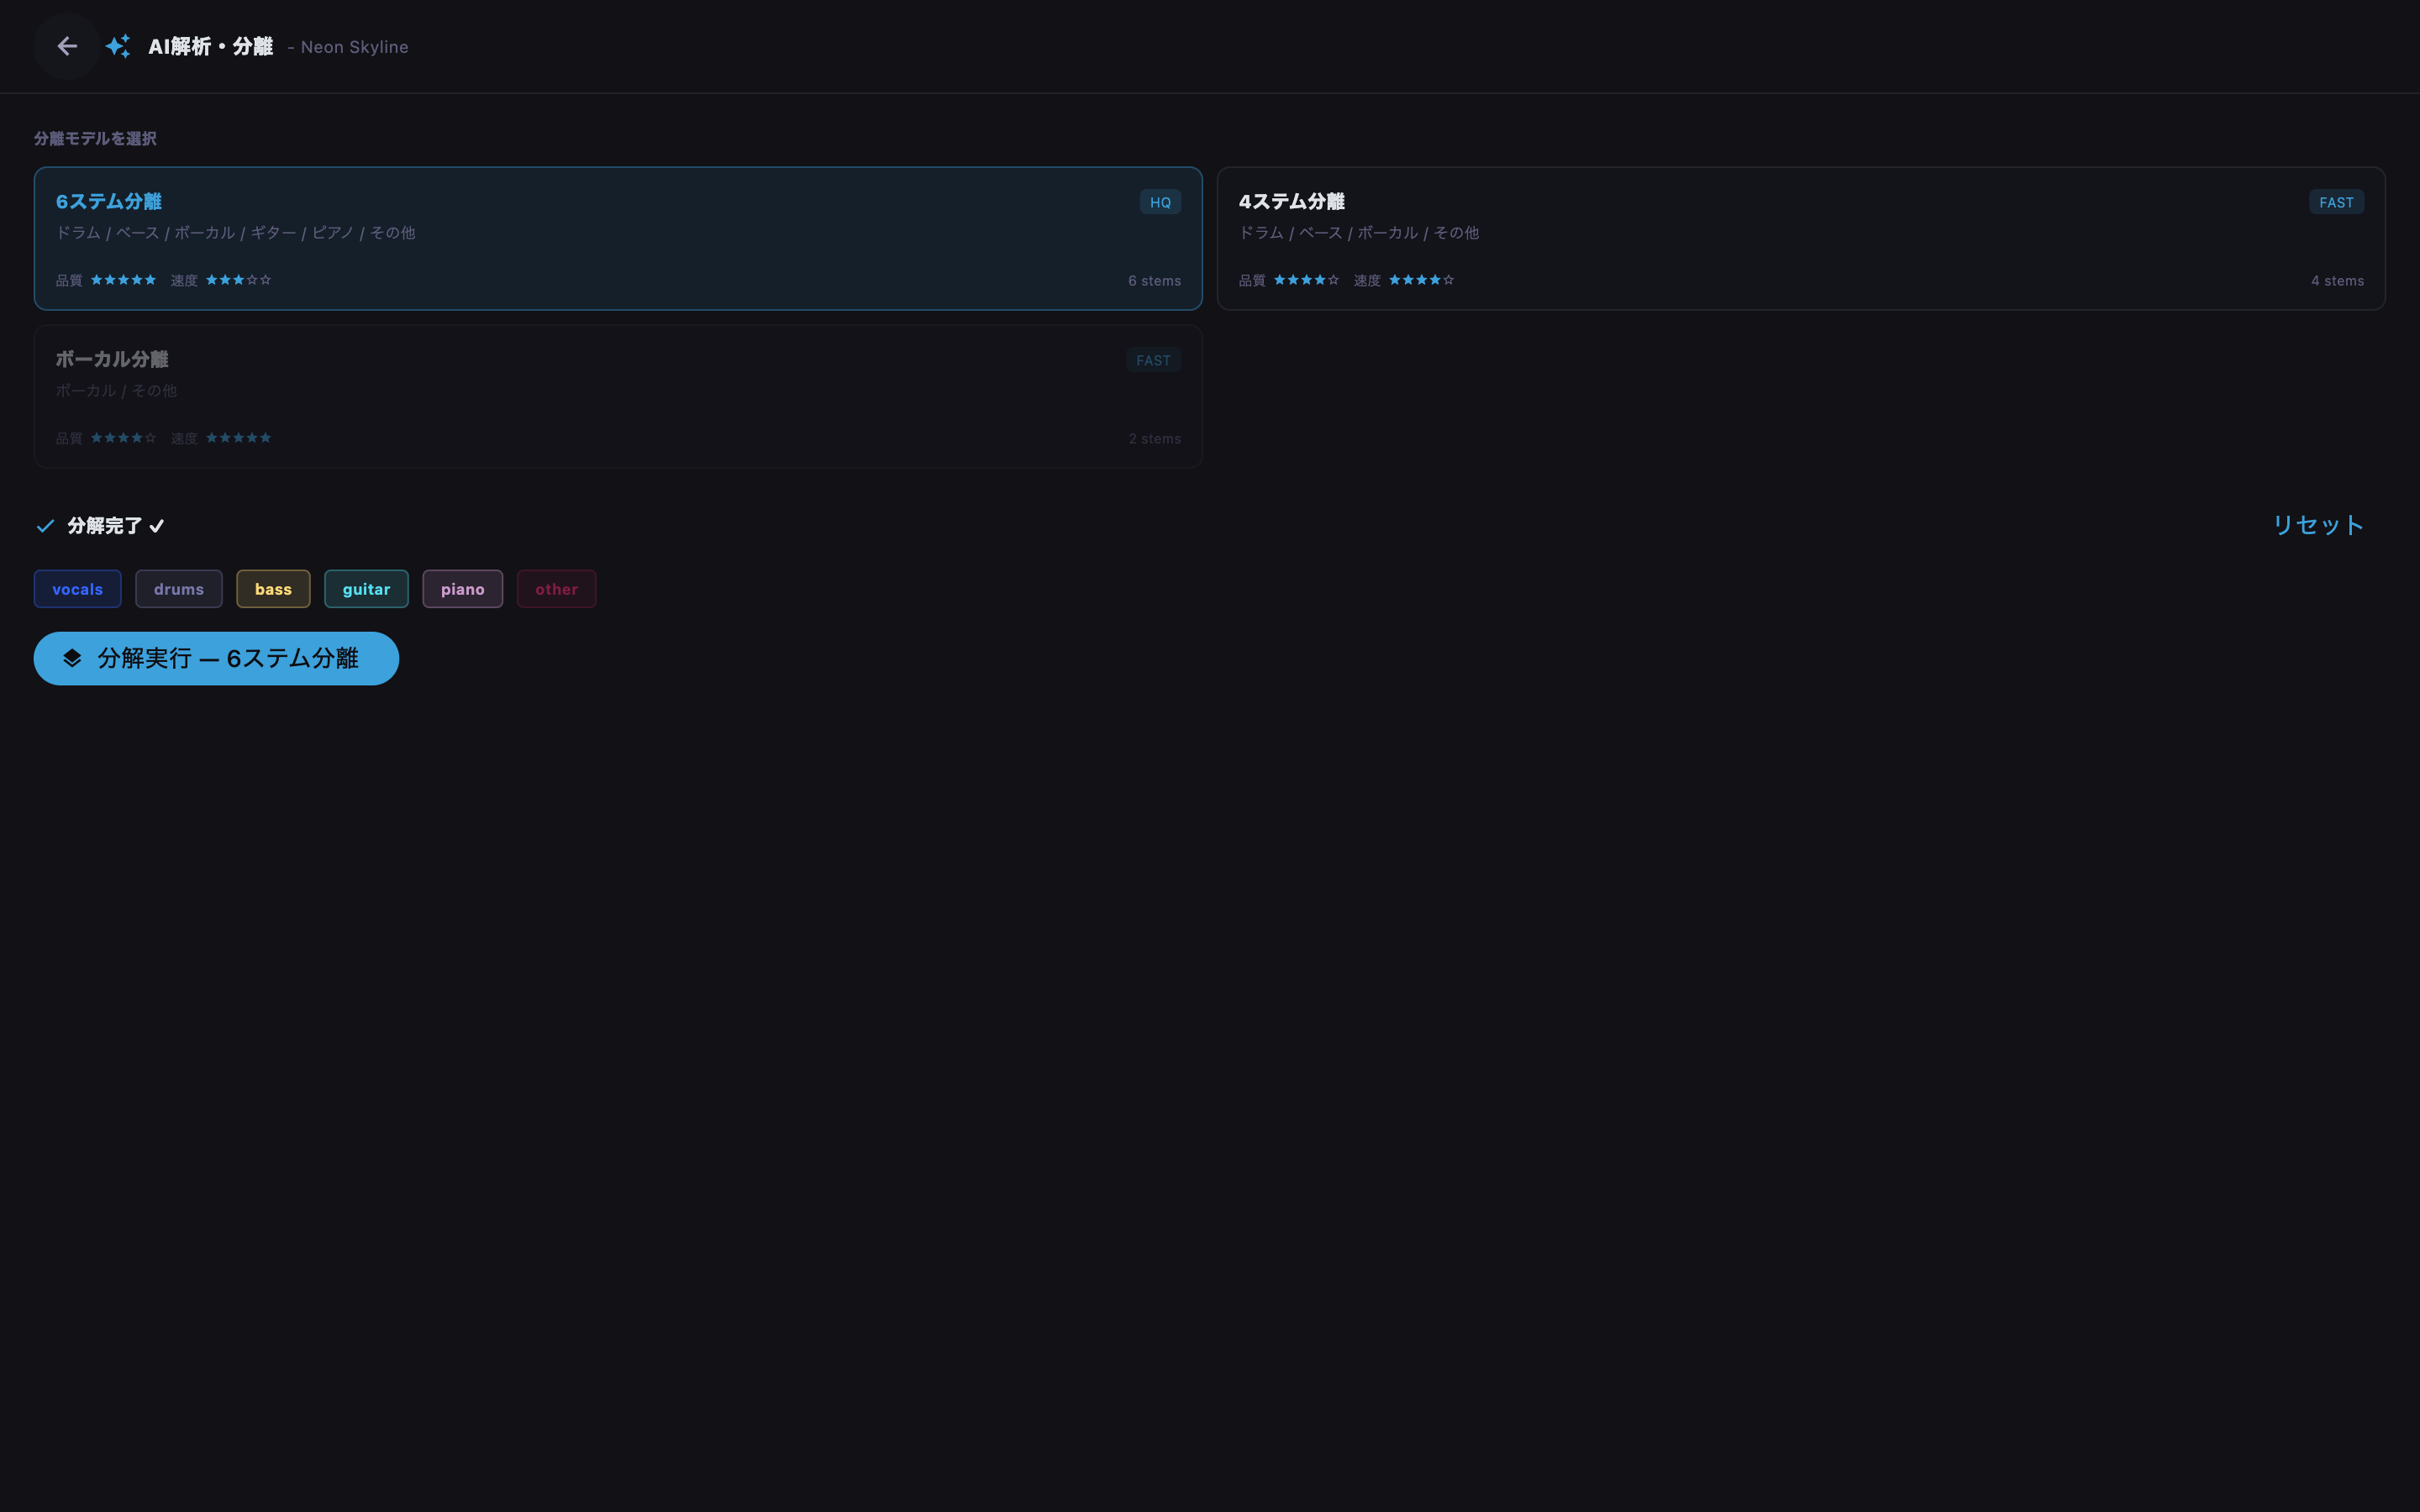The image size is (2420, 1512).
Task: Click the layers icon on run button
Action: pos(72,658)
